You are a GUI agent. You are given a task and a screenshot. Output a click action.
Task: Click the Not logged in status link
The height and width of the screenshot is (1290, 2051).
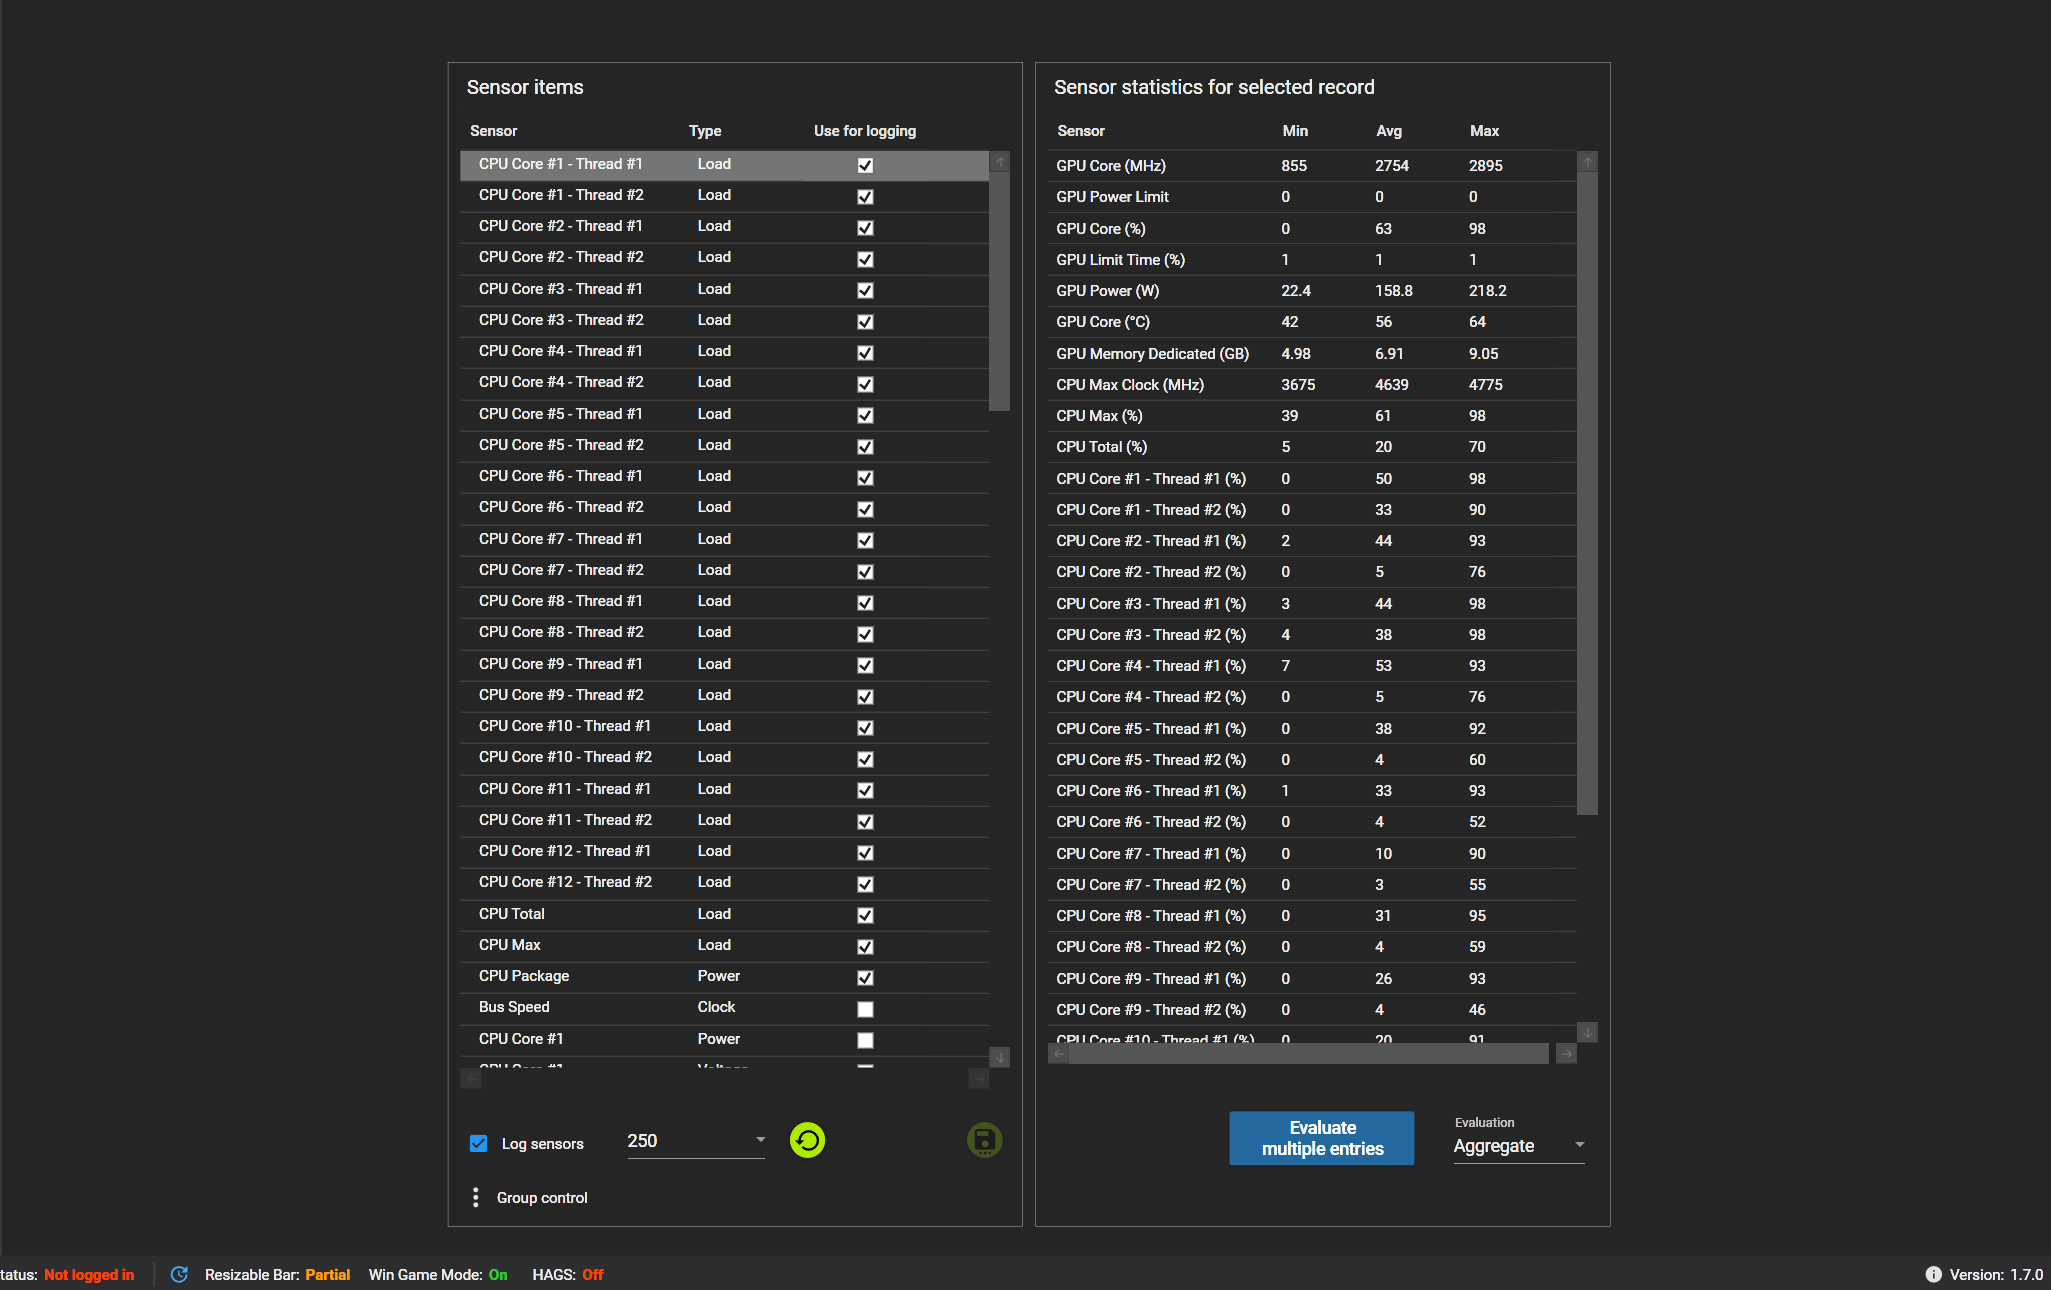point(89,1274)
